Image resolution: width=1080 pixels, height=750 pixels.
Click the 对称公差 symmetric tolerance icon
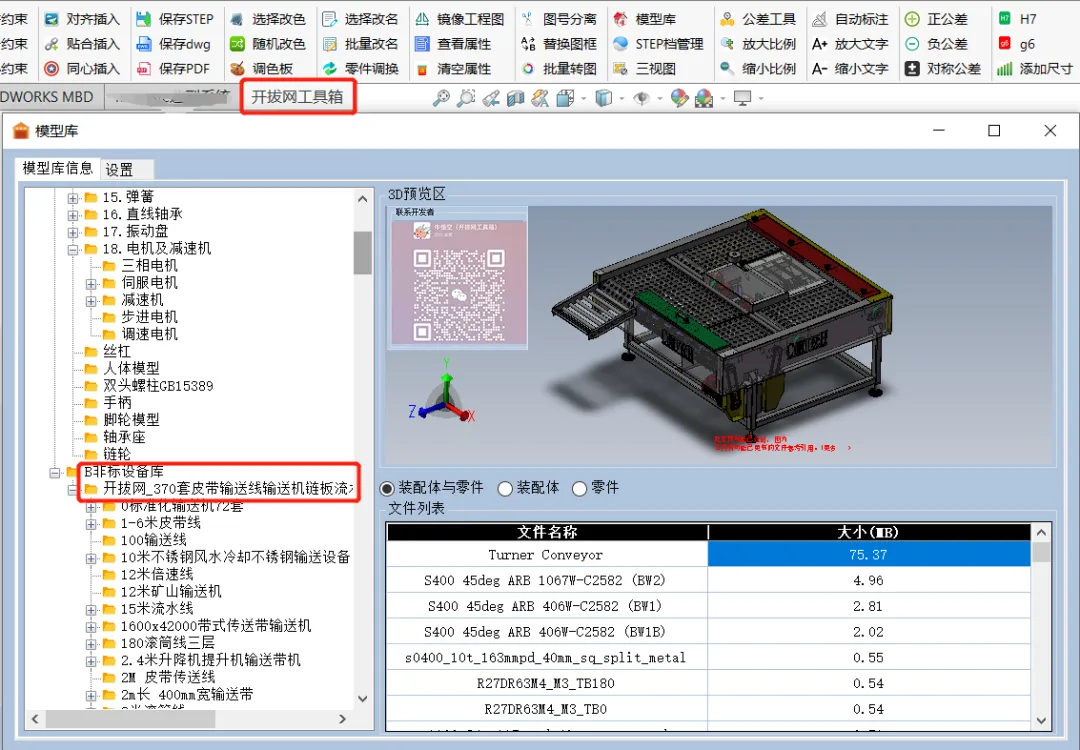tap(912, 69)
